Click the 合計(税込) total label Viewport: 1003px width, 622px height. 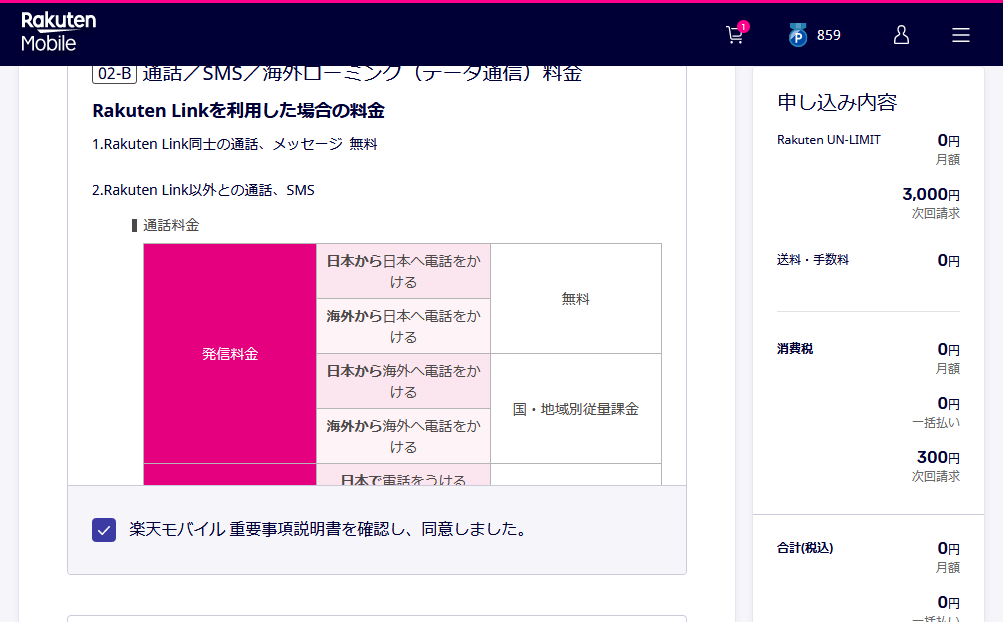805,548
